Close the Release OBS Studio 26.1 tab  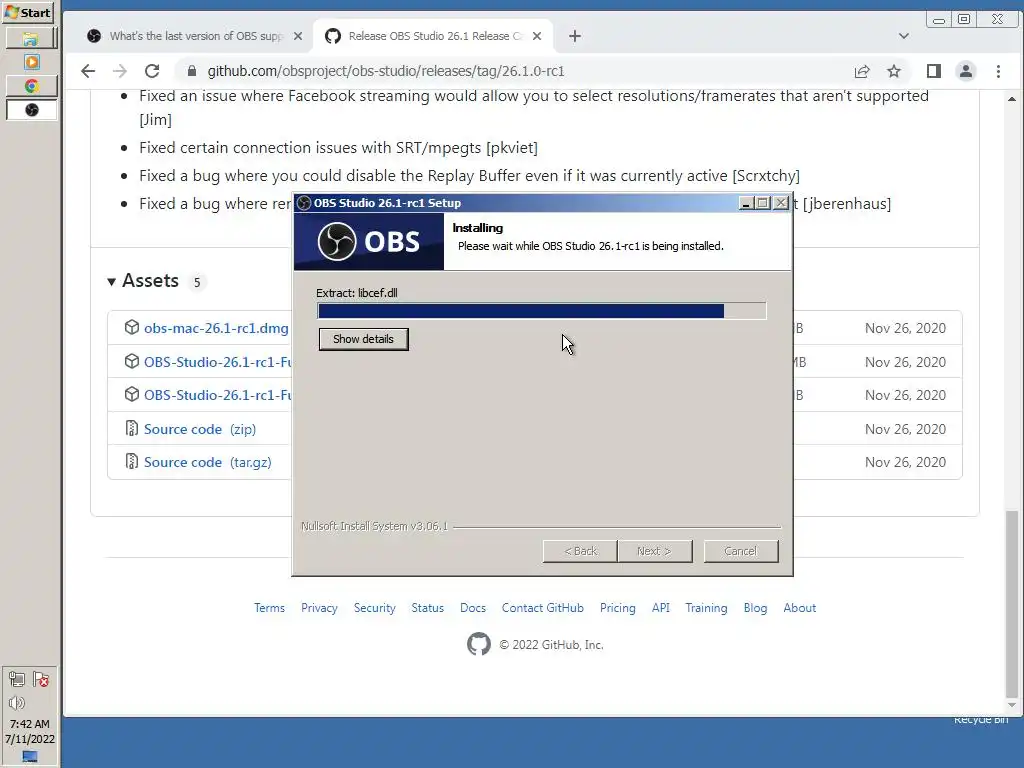coord(537,36)
